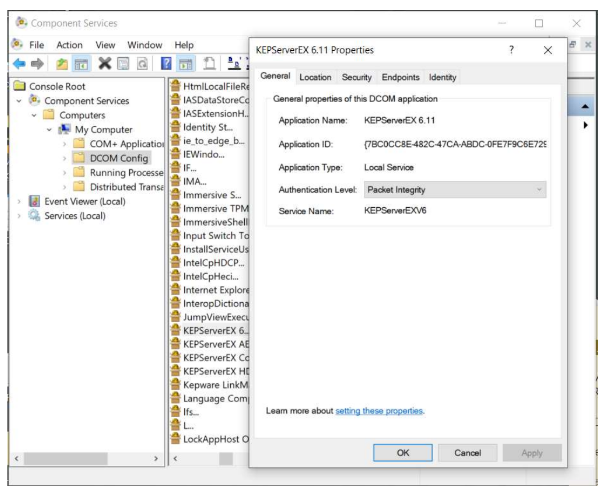Toggle Show/Hide Action Pane toolbar icon
The width and height of the screenshot is (610, 495).
coord(186,64)
